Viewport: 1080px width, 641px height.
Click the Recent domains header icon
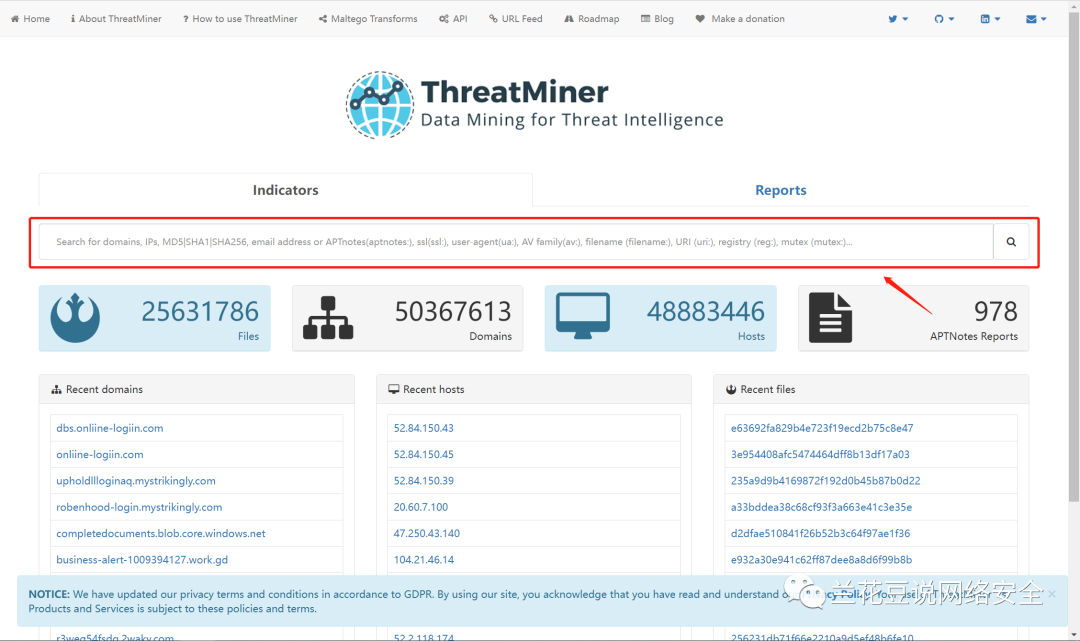(56, 390)
